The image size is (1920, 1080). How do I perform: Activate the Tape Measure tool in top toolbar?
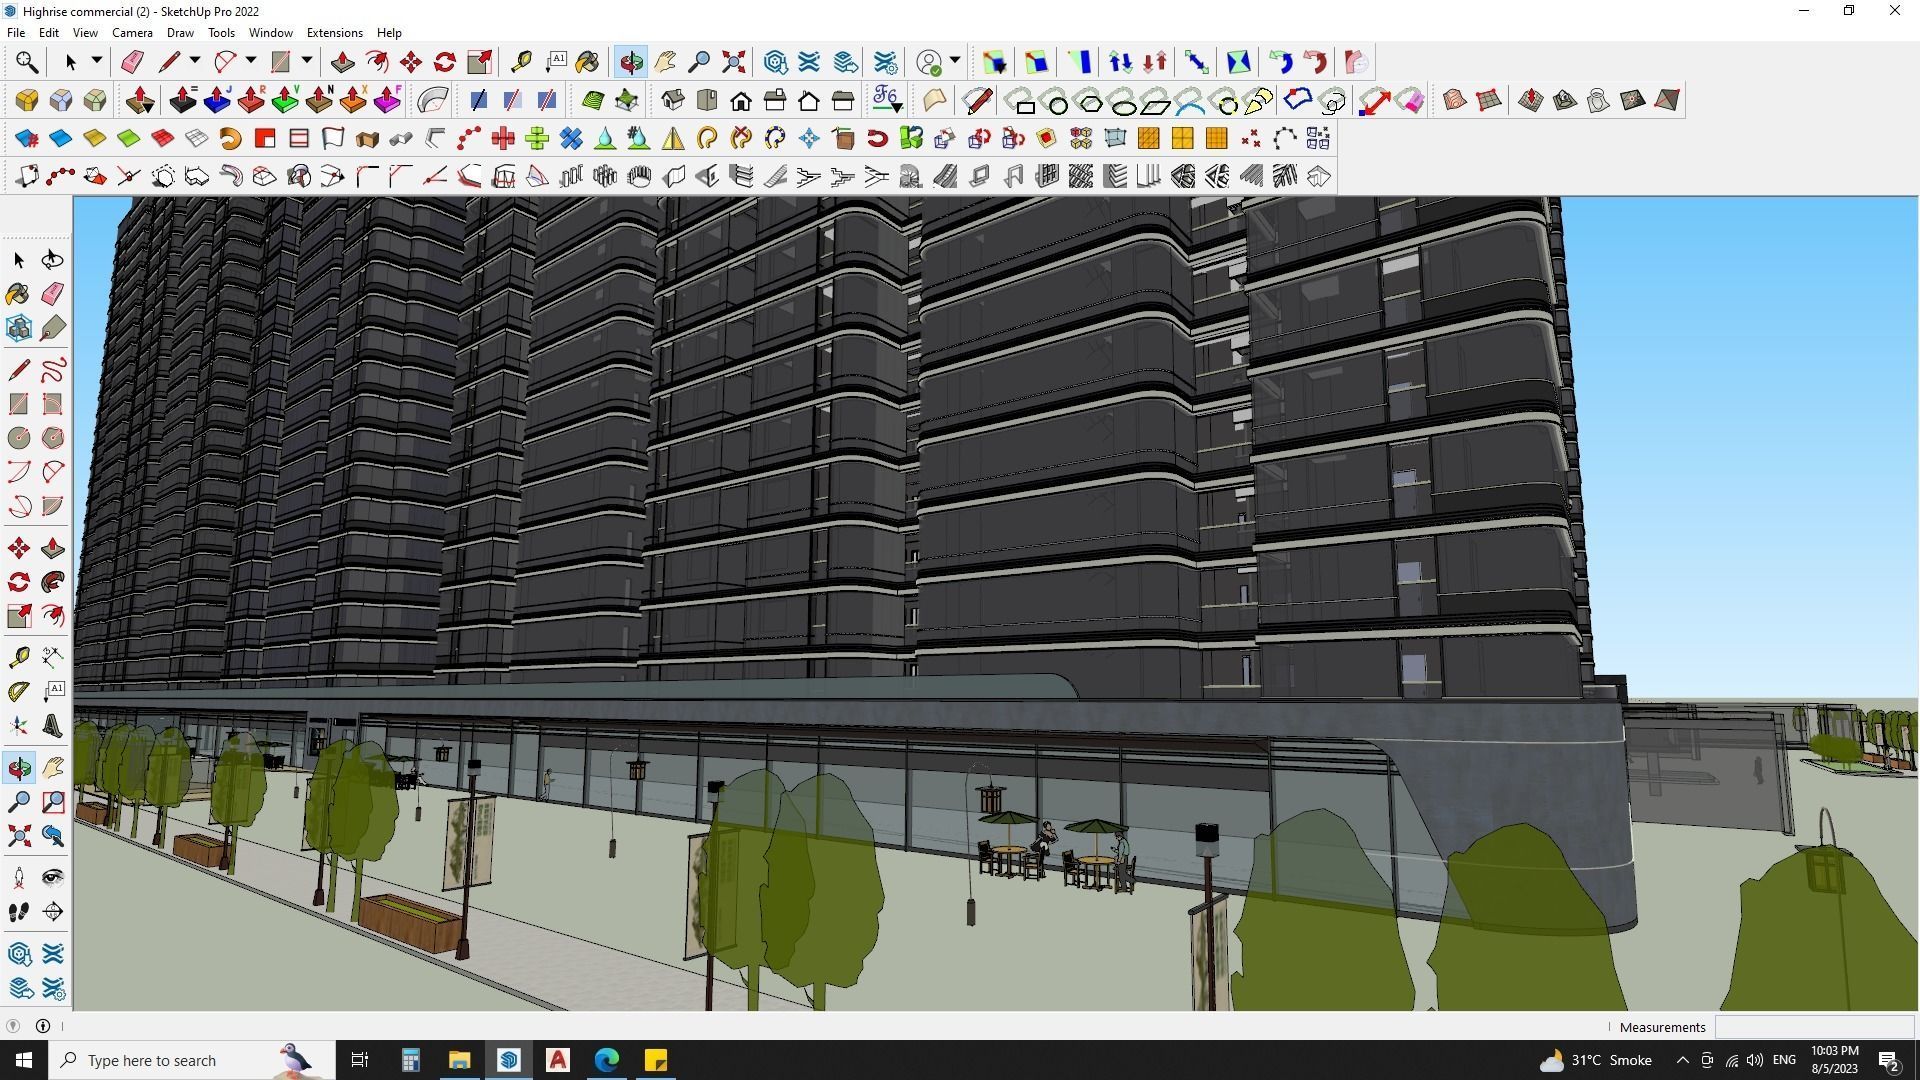521,62
